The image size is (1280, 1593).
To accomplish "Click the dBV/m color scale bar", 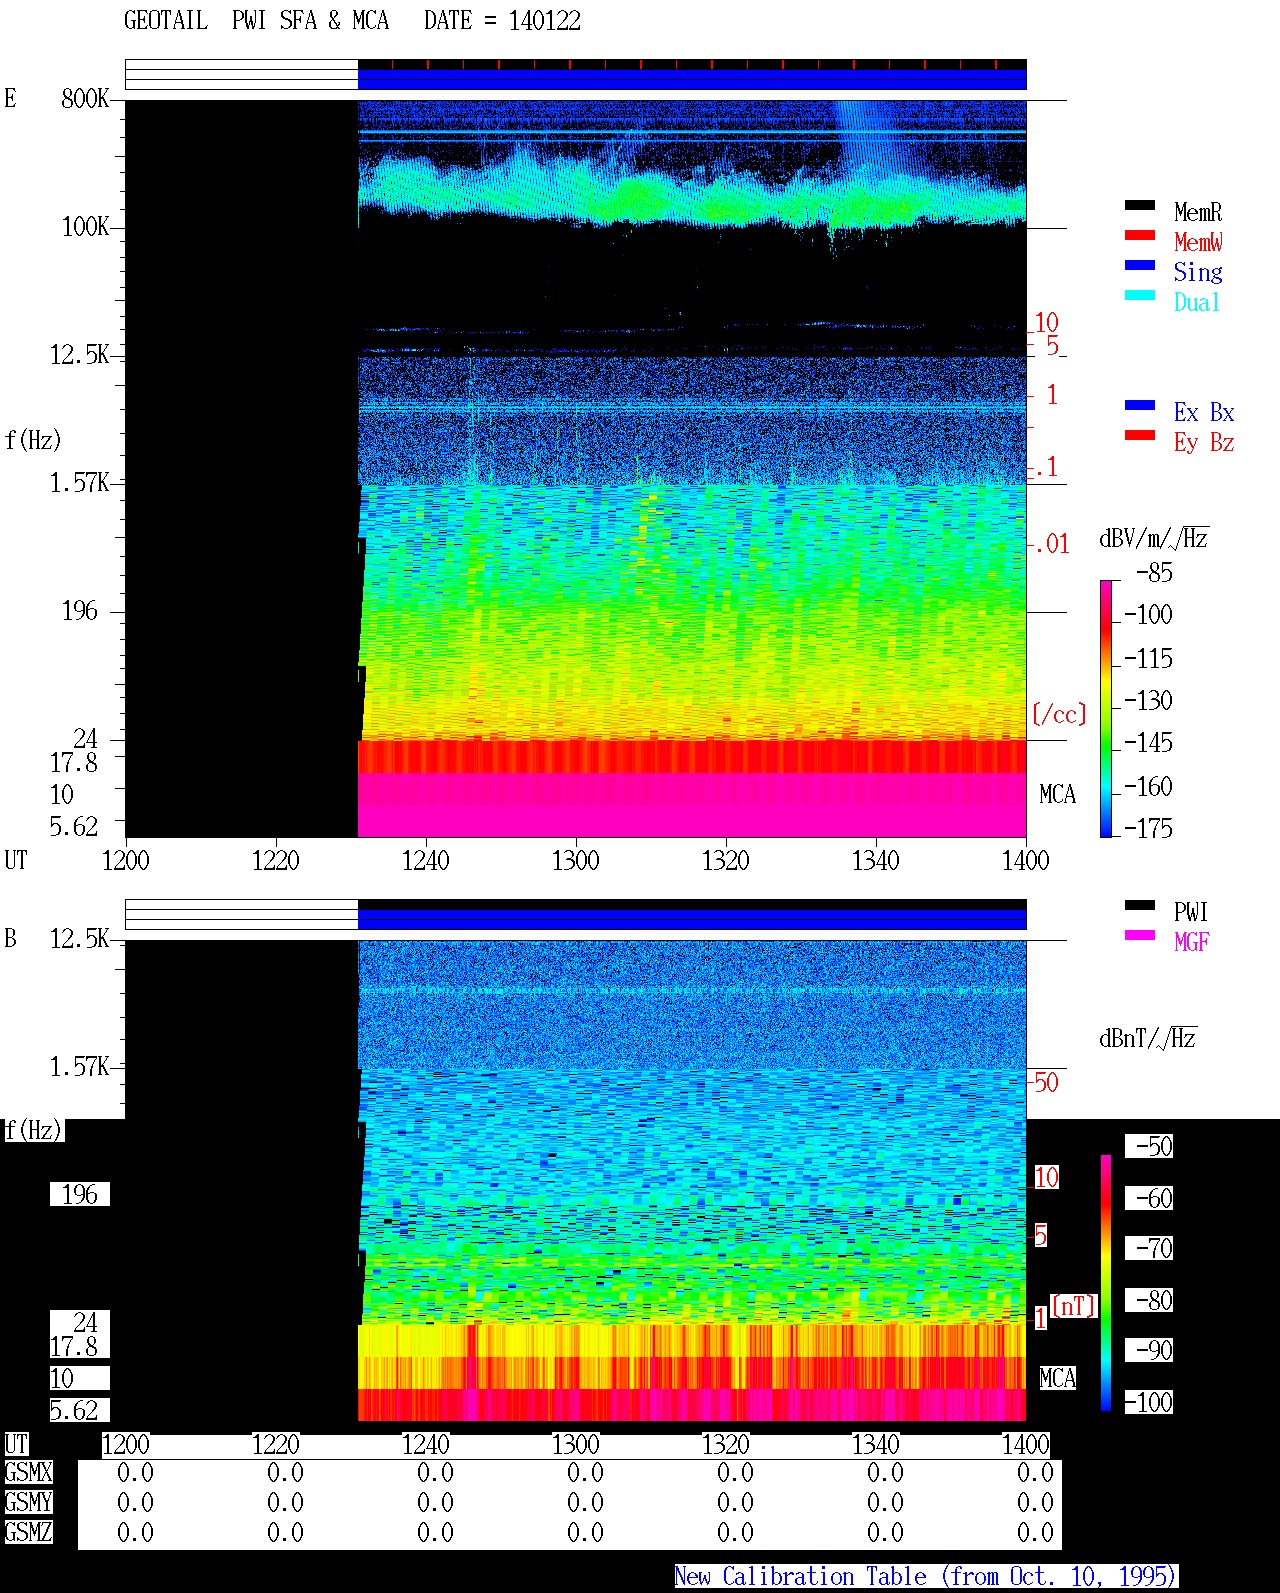I will [1106, 708].
